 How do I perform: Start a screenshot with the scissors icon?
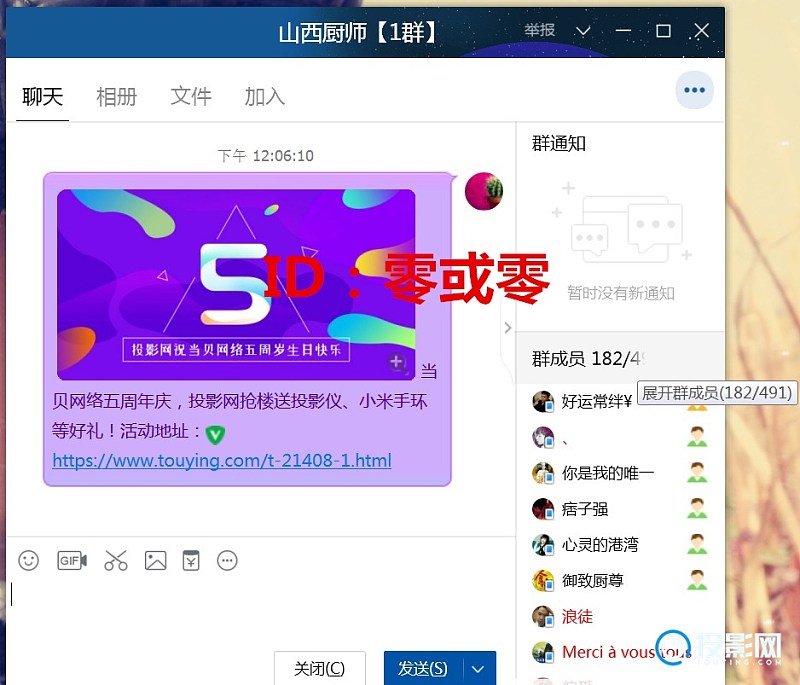click(116, 560)
